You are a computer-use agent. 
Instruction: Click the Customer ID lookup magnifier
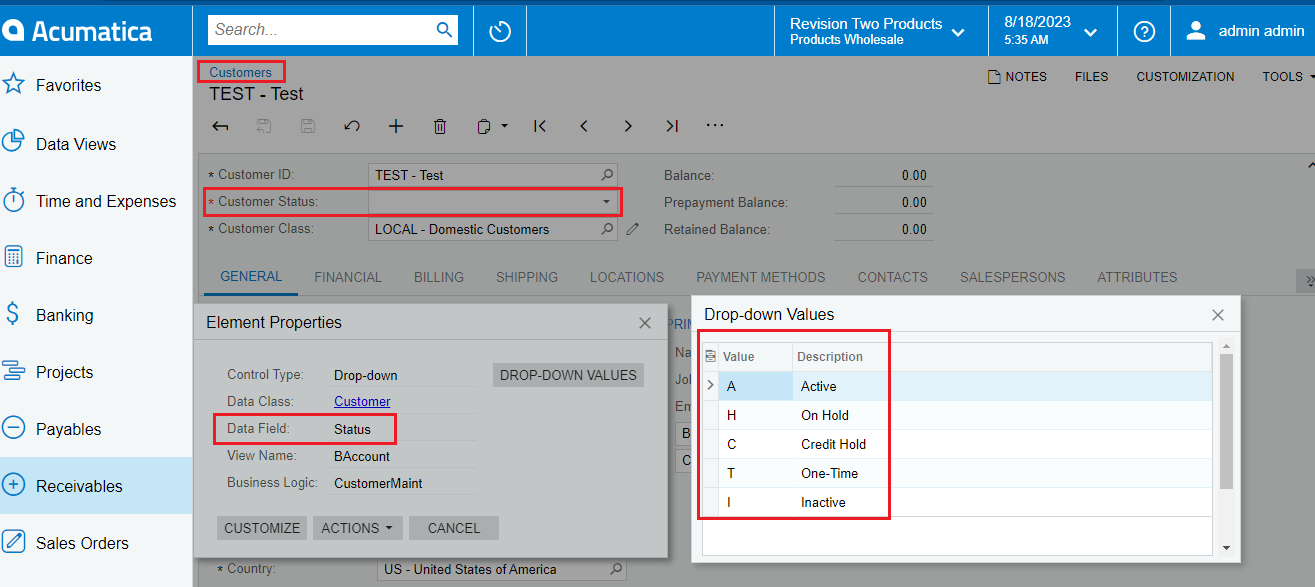(x=607, y=175)
